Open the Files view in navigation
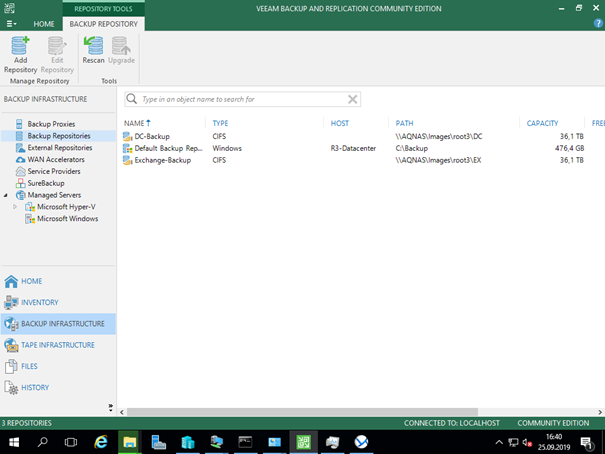This screenshot has height=454, width=605. click(30, 367)
